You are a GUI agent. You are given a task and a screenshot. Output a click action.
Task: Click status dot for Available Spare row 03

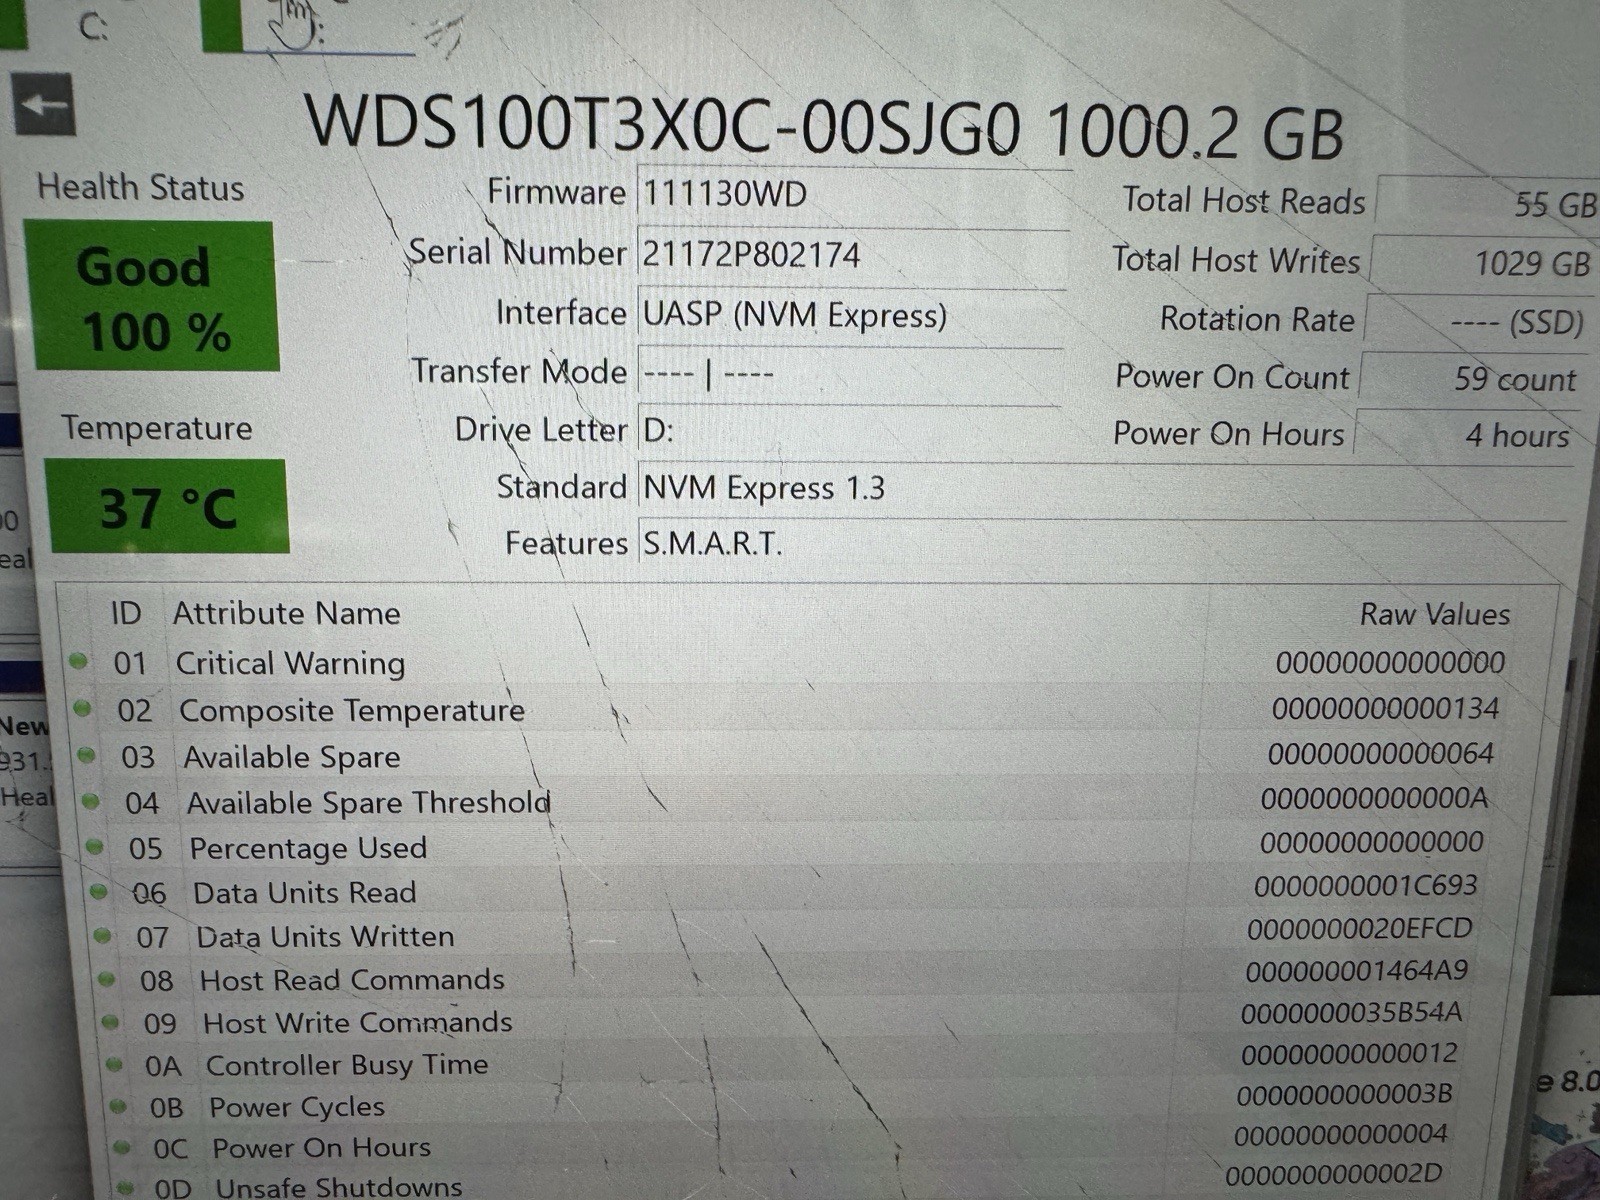point(87,755)
